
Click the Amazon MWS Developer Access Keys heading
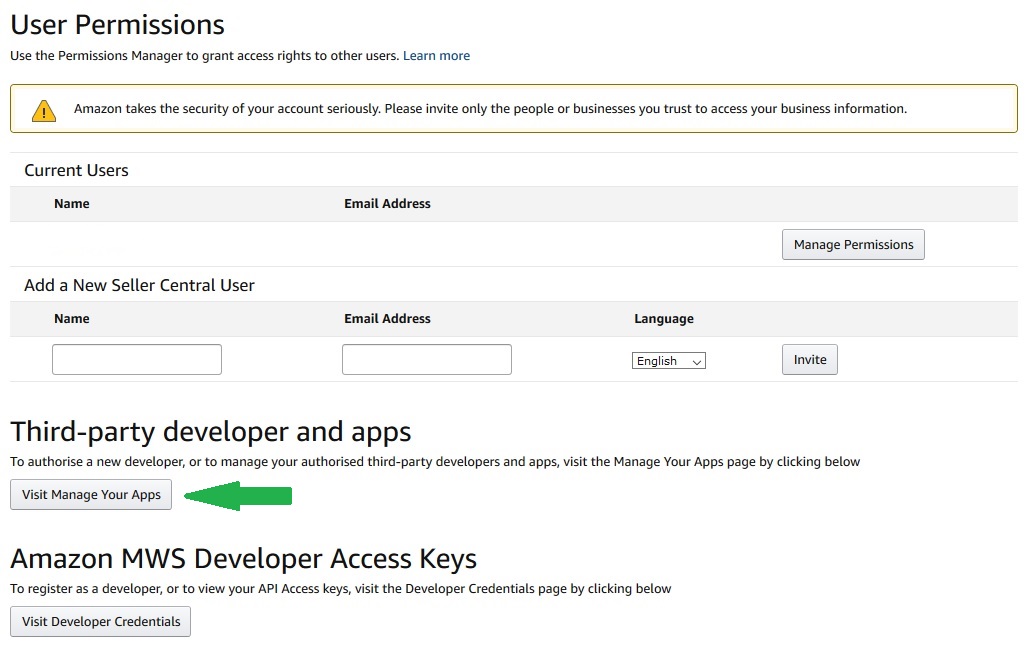pos(244,558)
